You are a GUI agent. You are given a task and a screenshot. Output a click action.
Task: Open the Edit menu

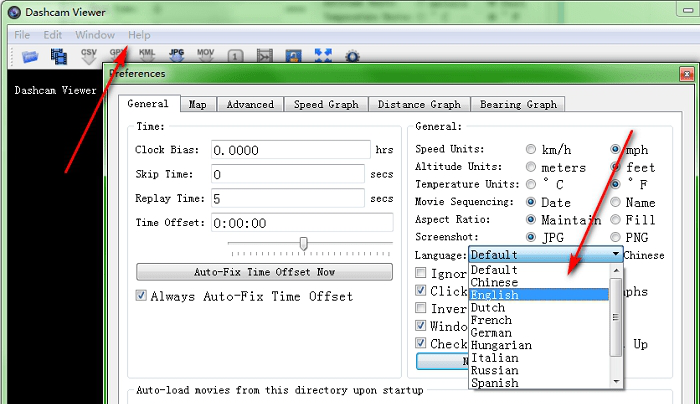pyautogui.click(x=53, y=35)
